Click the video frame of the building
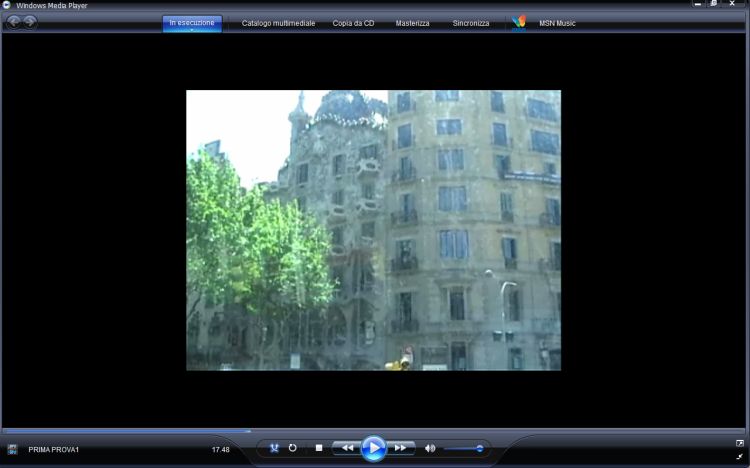 coord(373,230)
